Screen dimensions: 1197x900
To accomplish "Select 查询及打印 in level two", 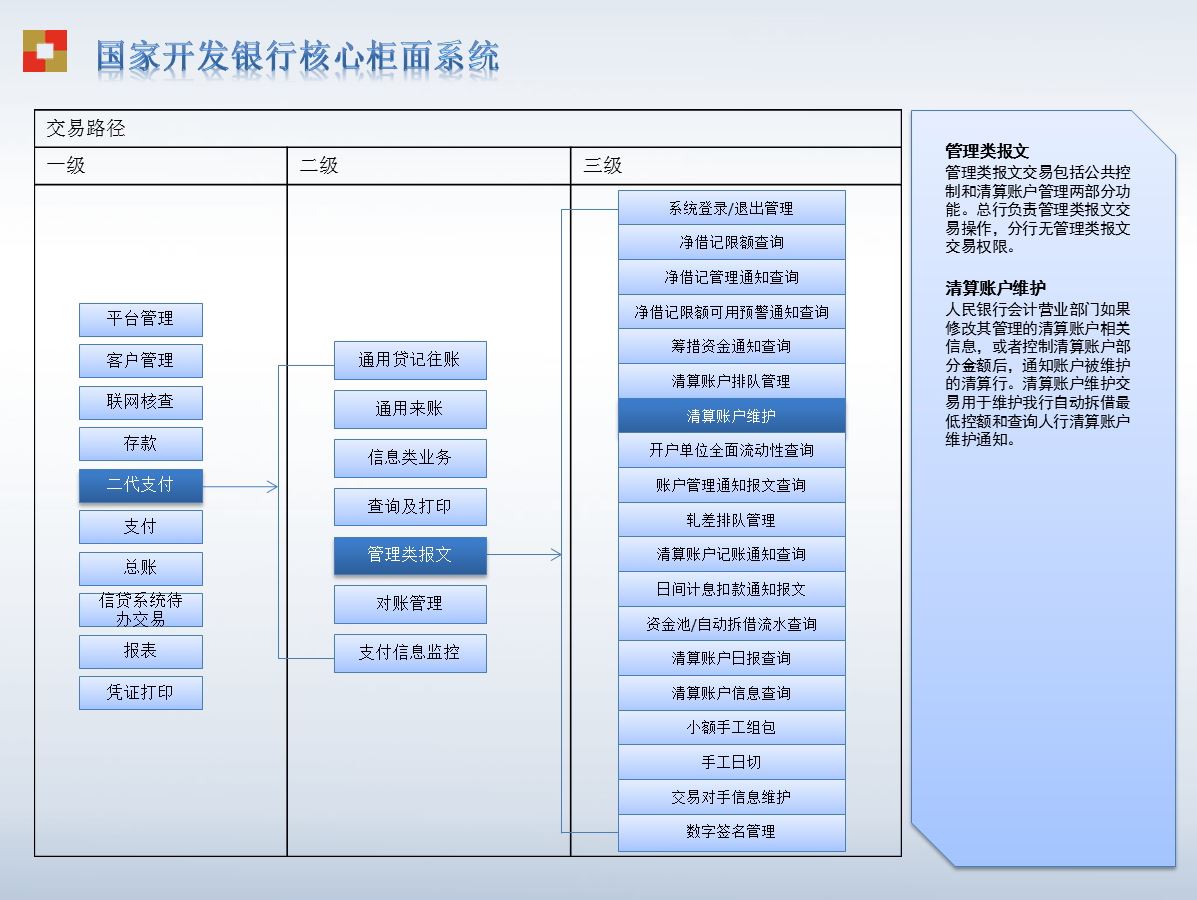I will (410, 507).
